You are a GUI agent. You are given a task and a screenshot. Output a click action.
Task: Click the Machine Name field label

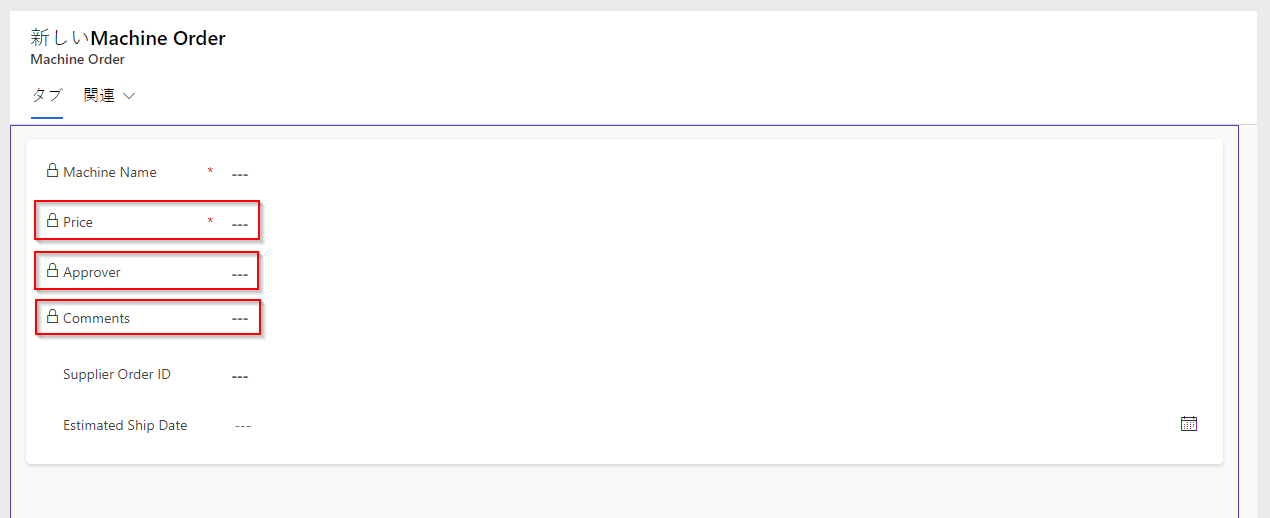point(110,172)
